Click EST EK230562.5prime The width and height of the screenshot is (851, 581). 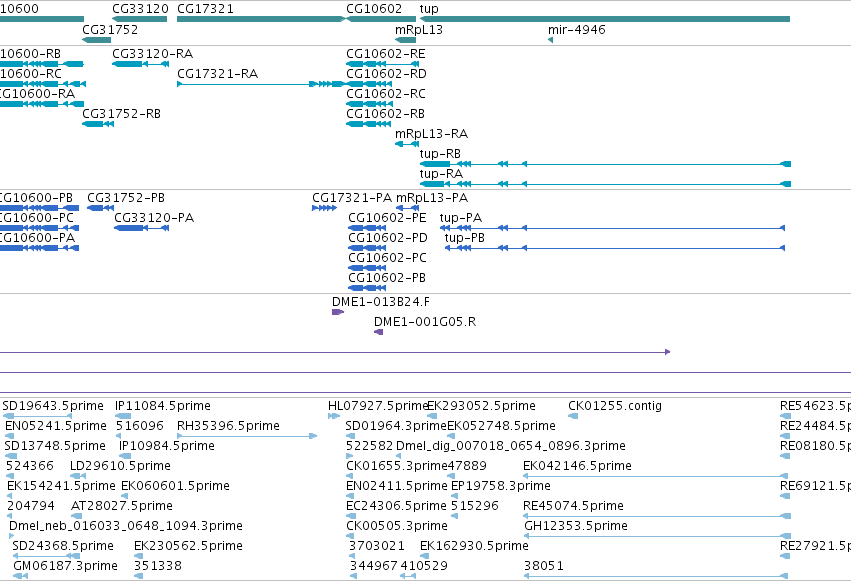point(188,547)
